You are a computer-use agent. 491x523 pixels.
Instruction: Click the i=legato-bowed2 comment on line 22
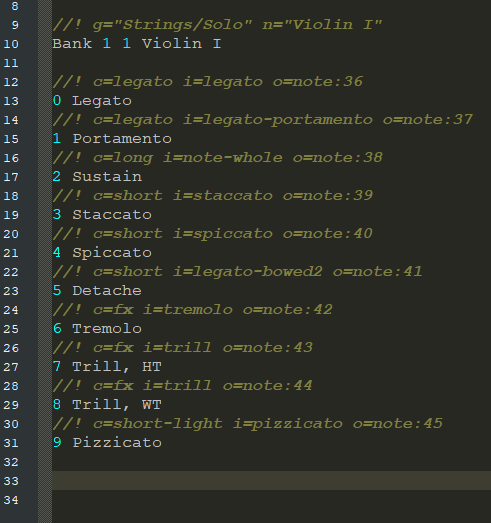pos(248,272)
